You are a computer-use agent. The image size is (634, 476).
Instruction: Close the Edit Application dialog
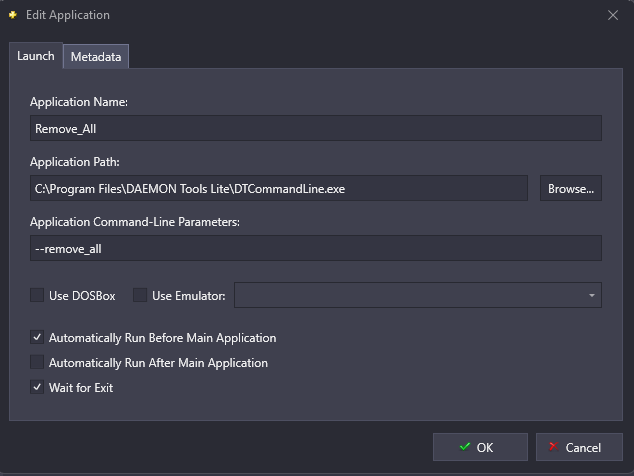(613, 15)
